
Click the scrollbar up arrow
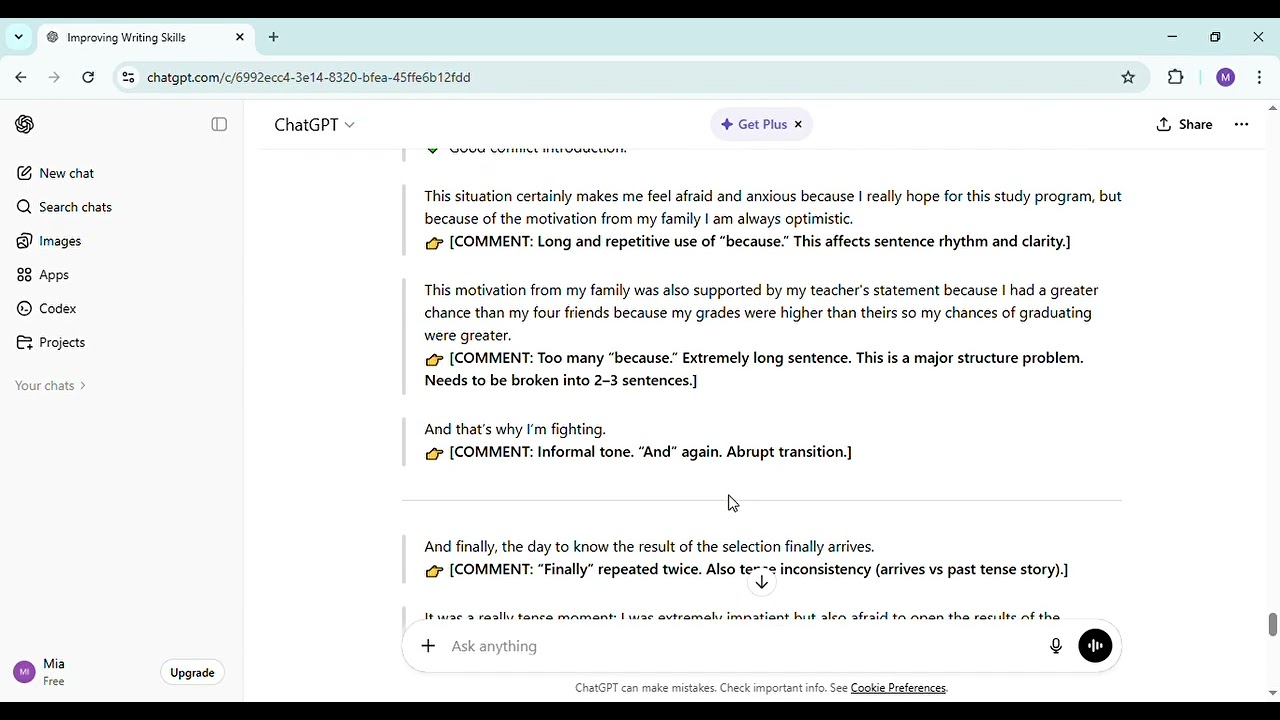click(1272, 108)
